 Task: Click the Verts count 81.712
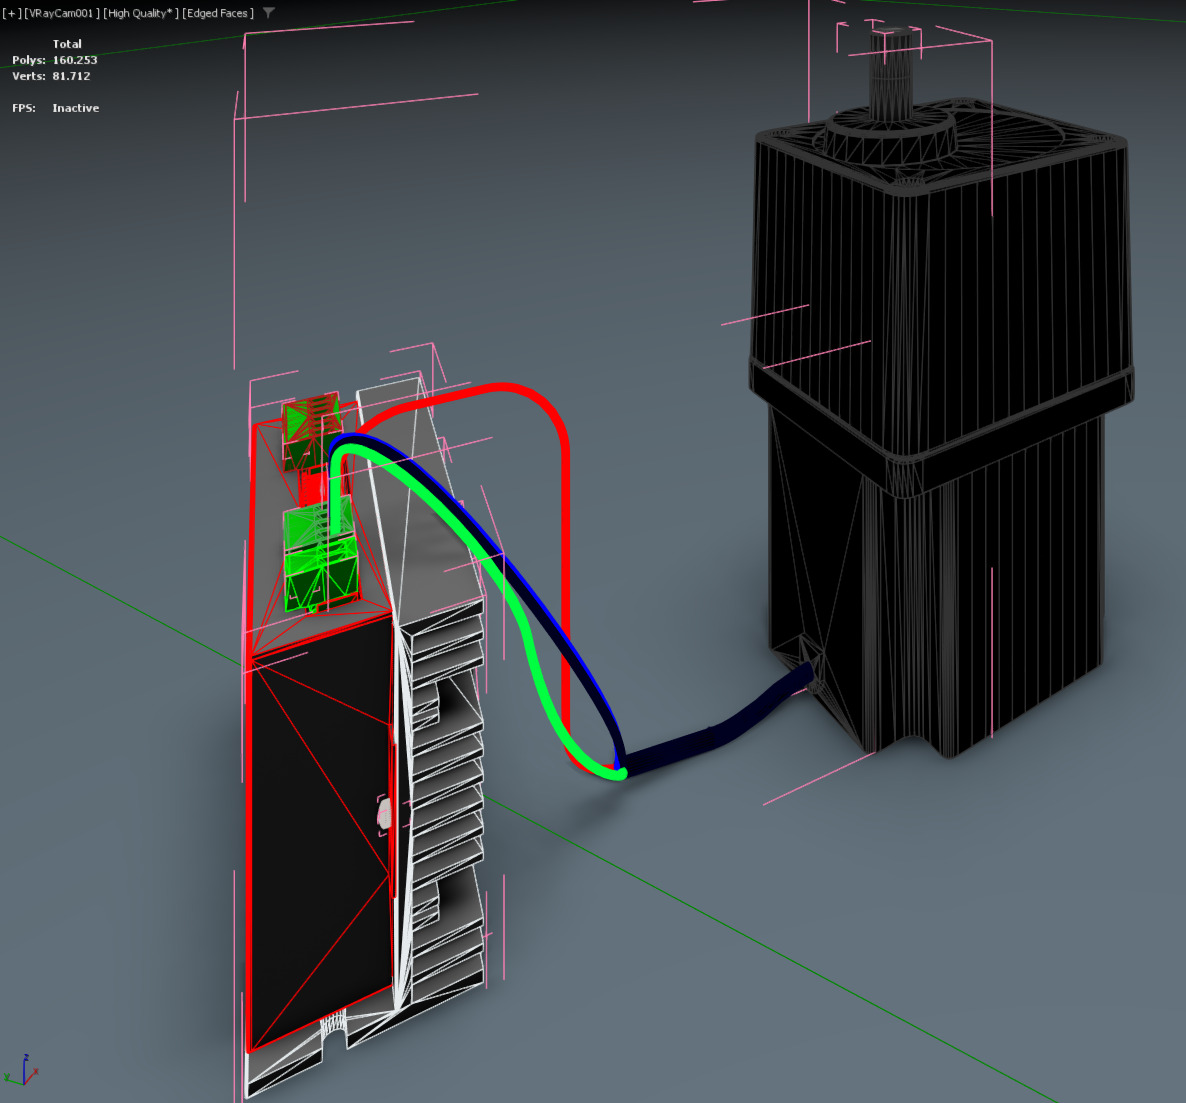tap(71, 76)
